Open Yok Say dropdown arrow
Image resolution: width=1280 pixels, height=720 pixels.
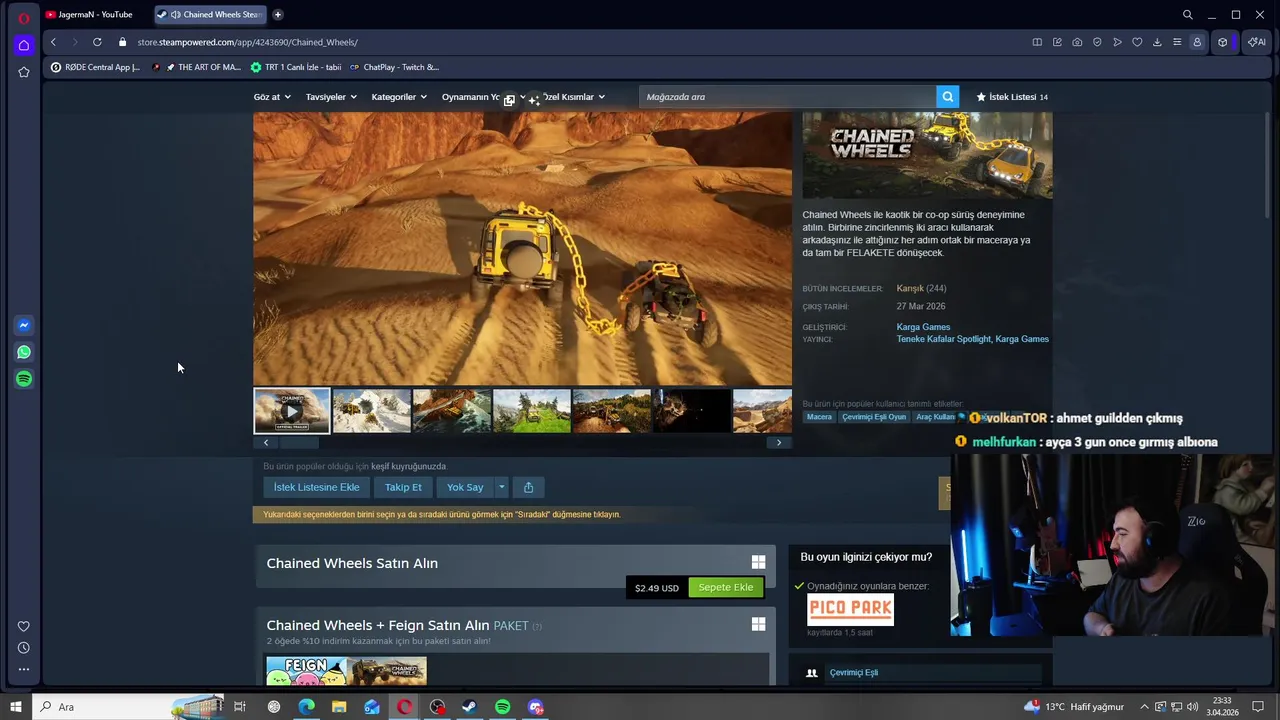[501, 487]
